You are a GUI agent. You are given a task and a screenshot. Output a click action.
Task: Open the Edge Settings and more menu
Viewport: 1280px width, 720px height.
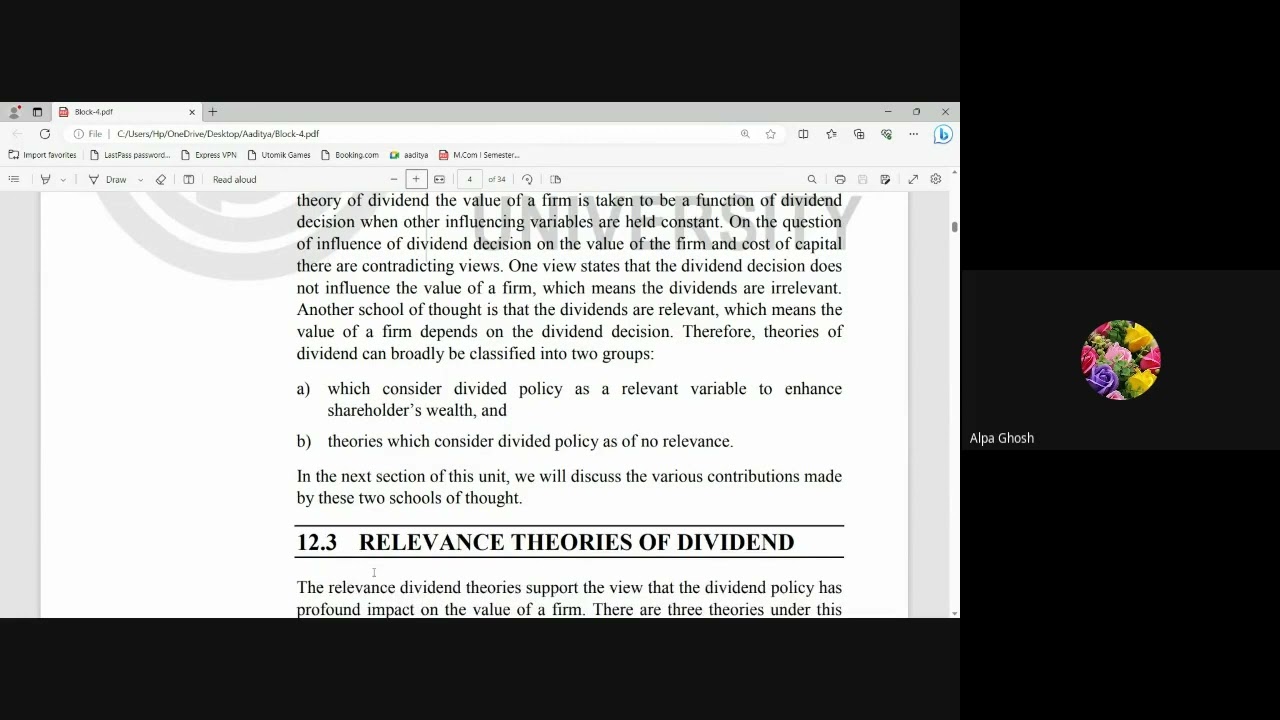[913, 134]
